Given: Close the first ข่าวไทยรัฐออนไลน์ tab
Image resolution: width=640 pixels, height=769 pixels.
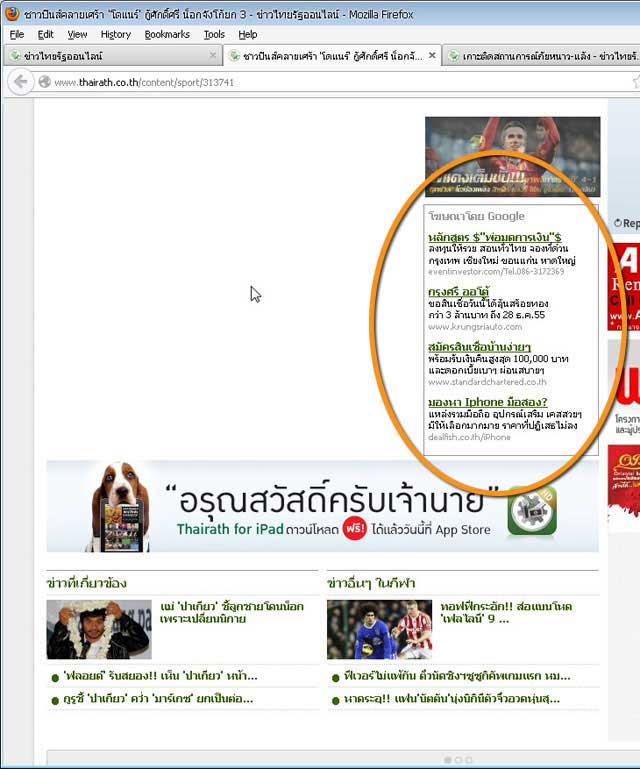Looking at the screenshot, I should [x=213, y=55].
